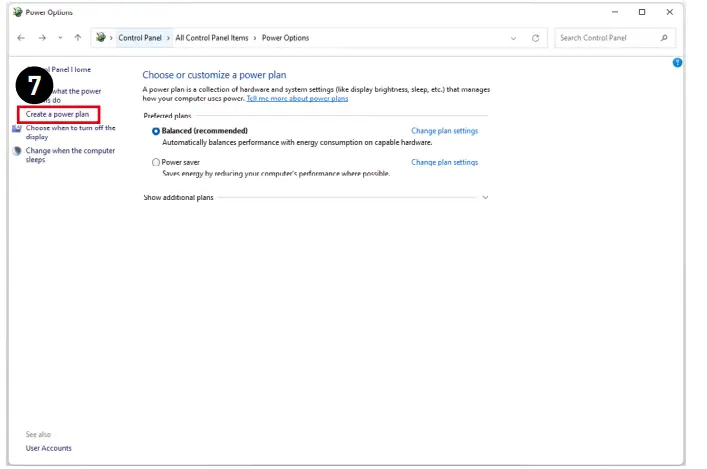Click the forward navigation arrow

[41, 38]
